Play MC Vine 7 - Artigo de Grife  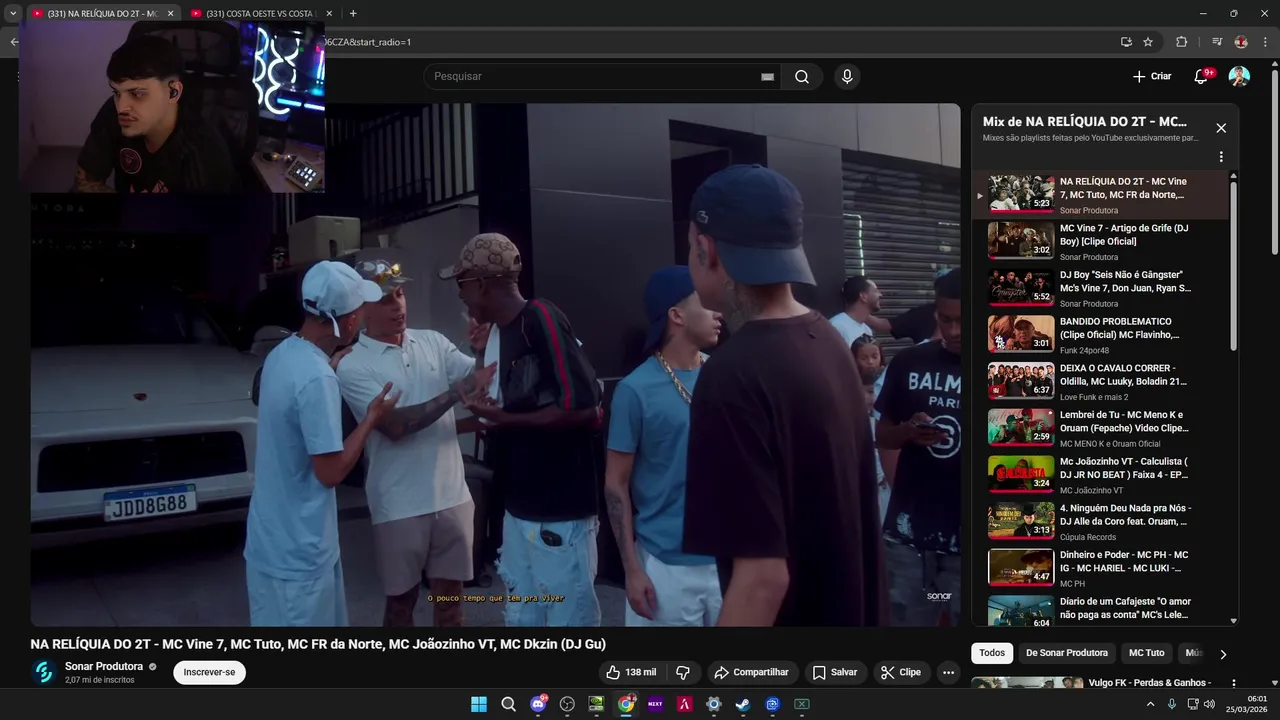(x=1100, y=241)
